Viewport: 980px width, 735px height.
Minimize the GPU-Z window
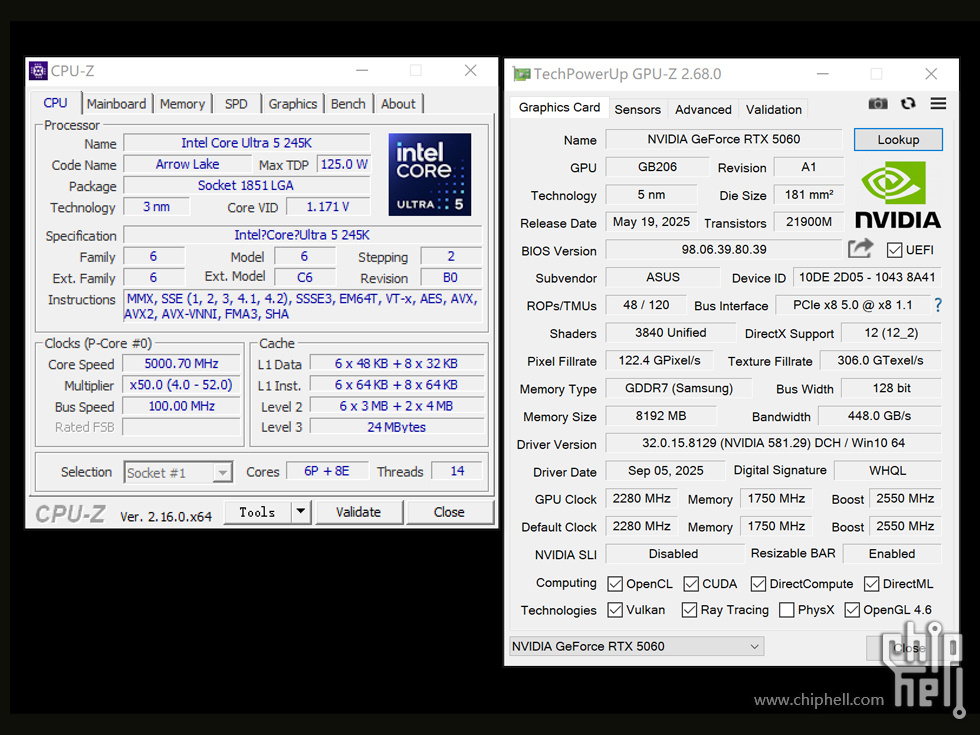tap(822, 74)
